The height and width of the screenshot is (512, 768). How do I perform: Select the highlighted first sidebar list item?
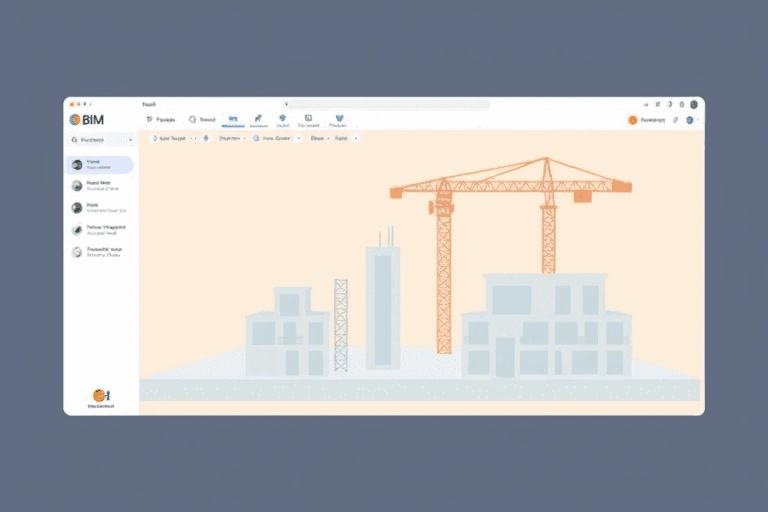pos(100,164)
